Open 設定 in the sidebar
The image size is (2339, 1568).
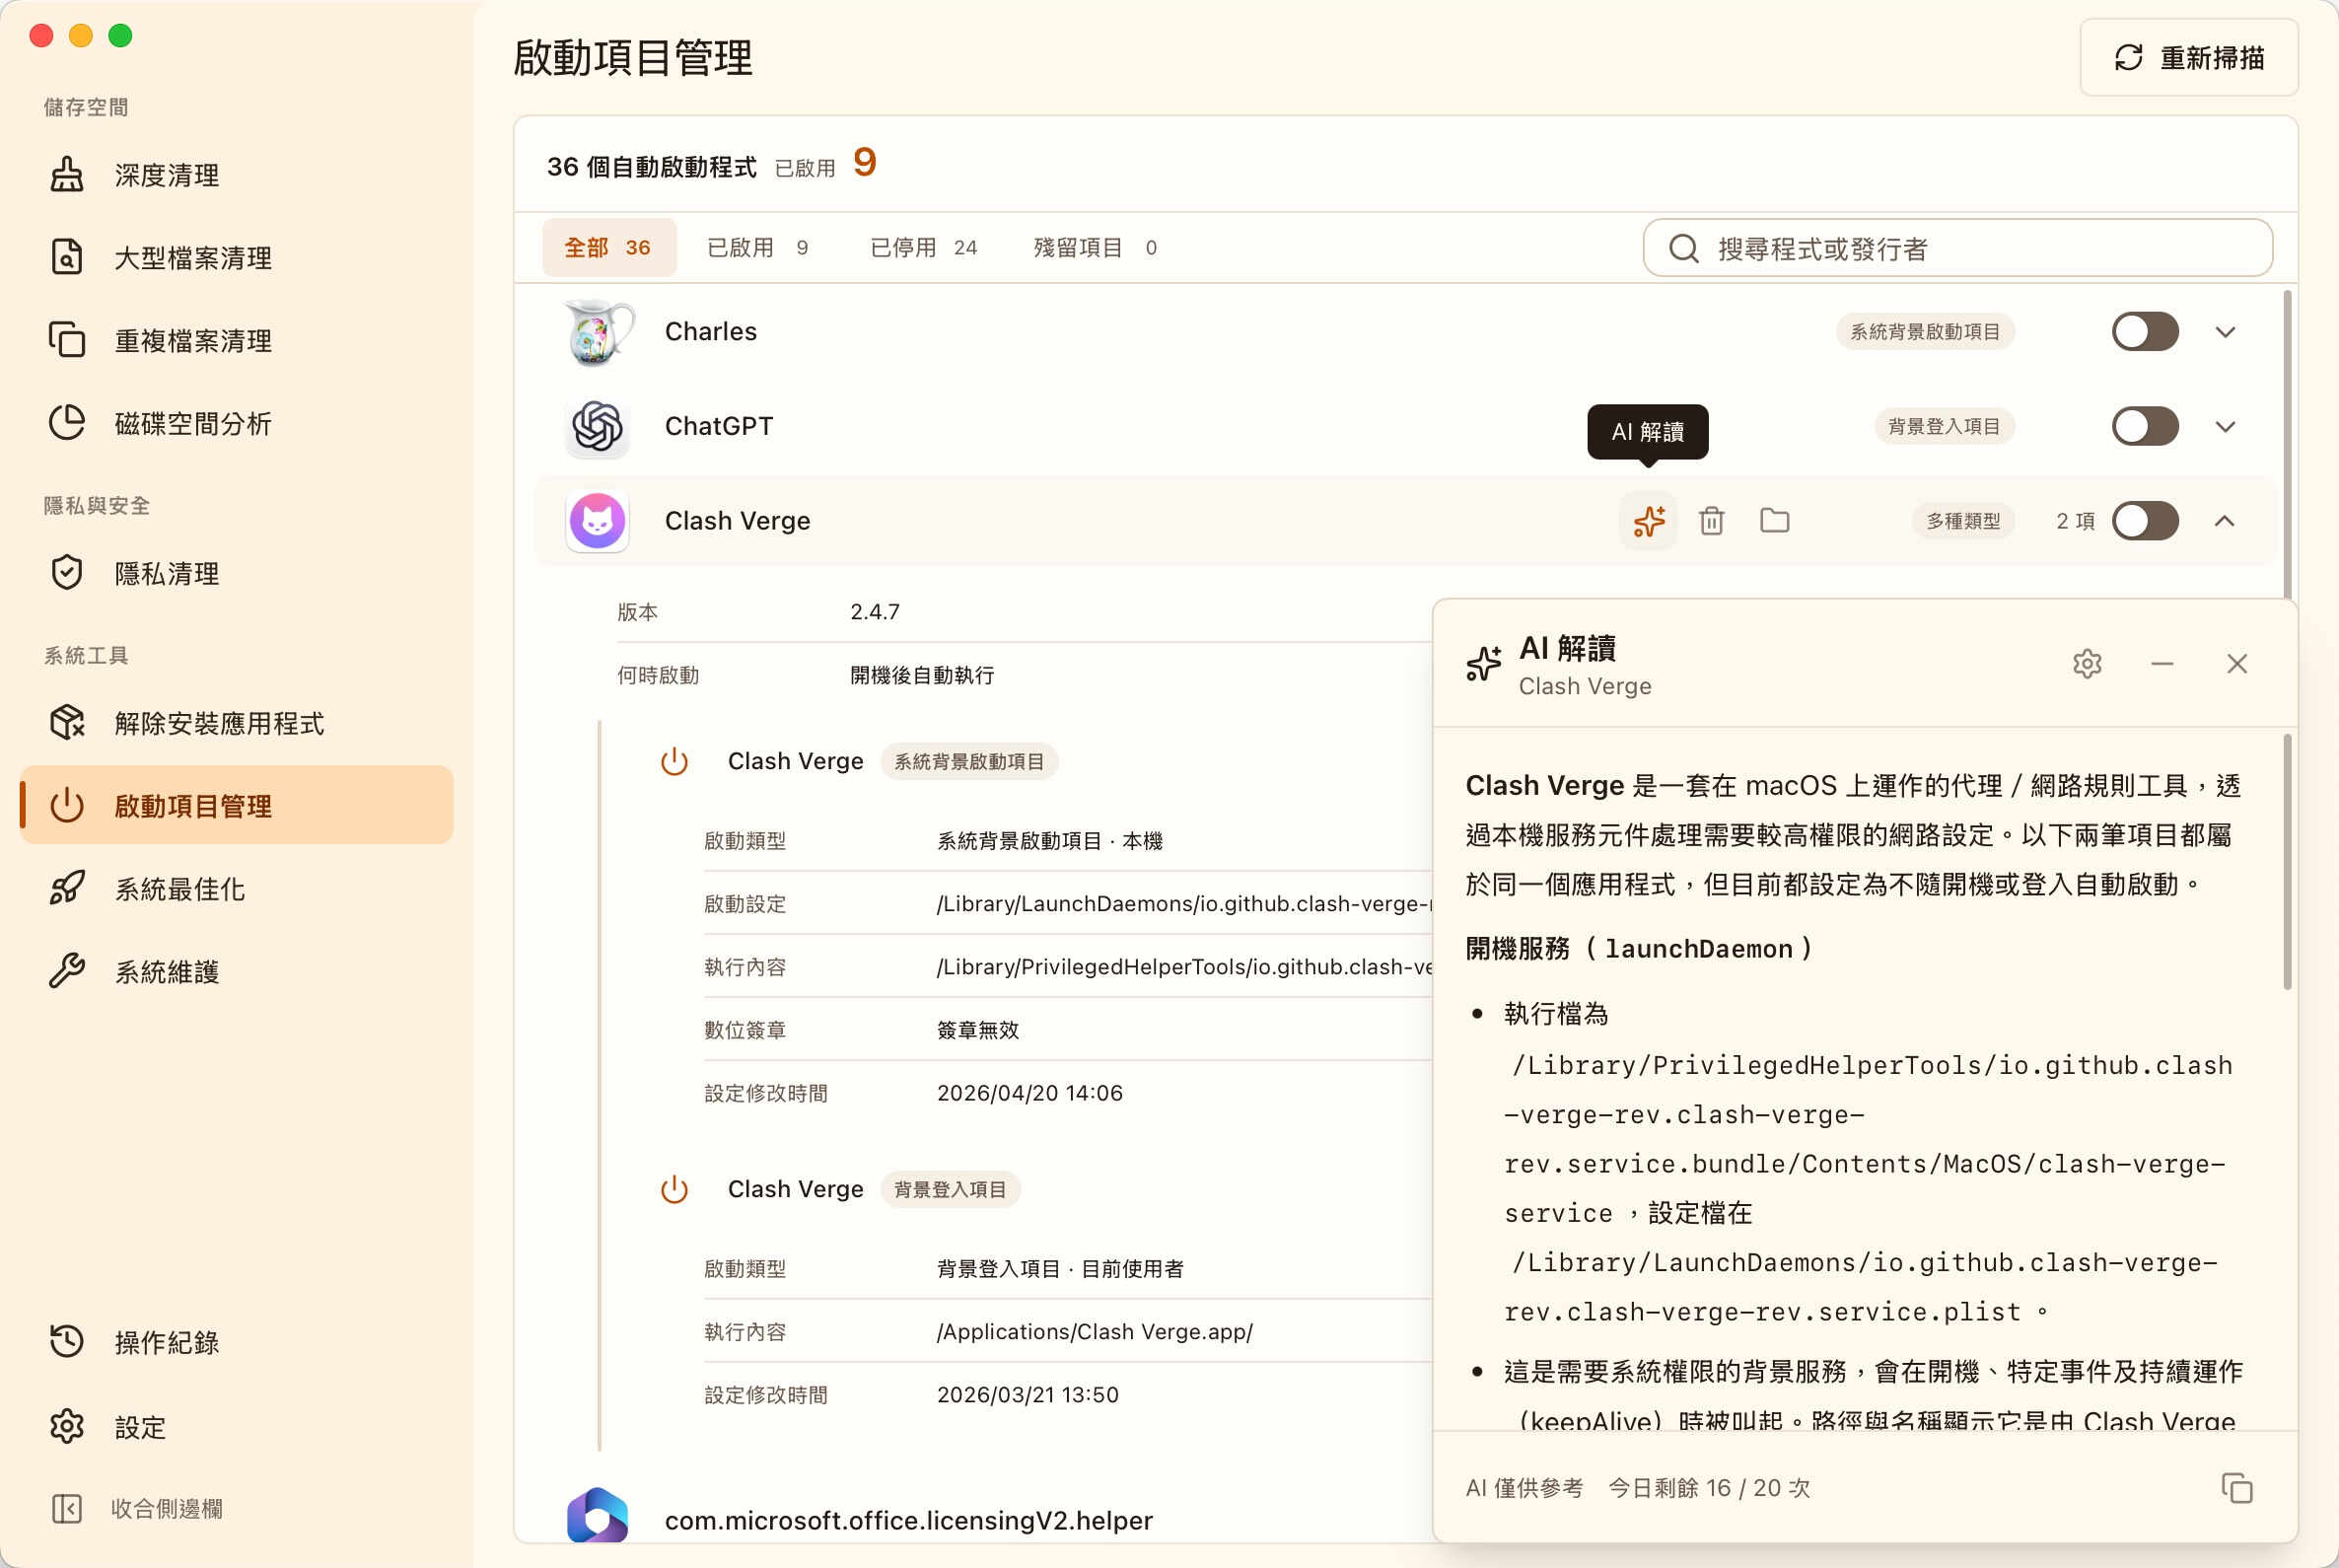pos(236,1427)
